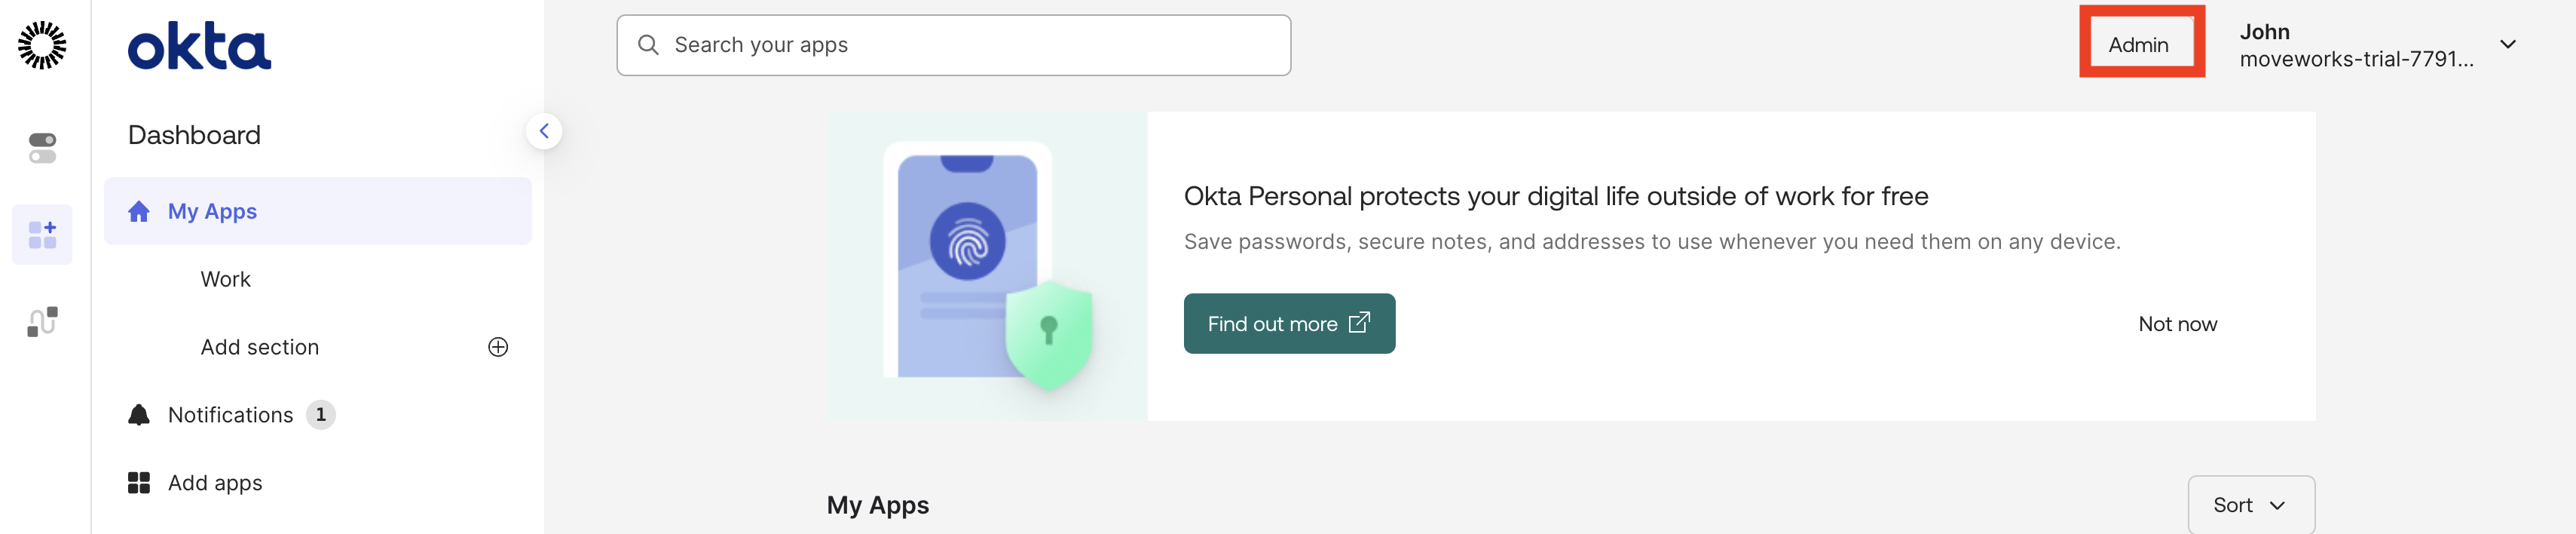
Task: Click the Admin button
Action: [2138, 45]
